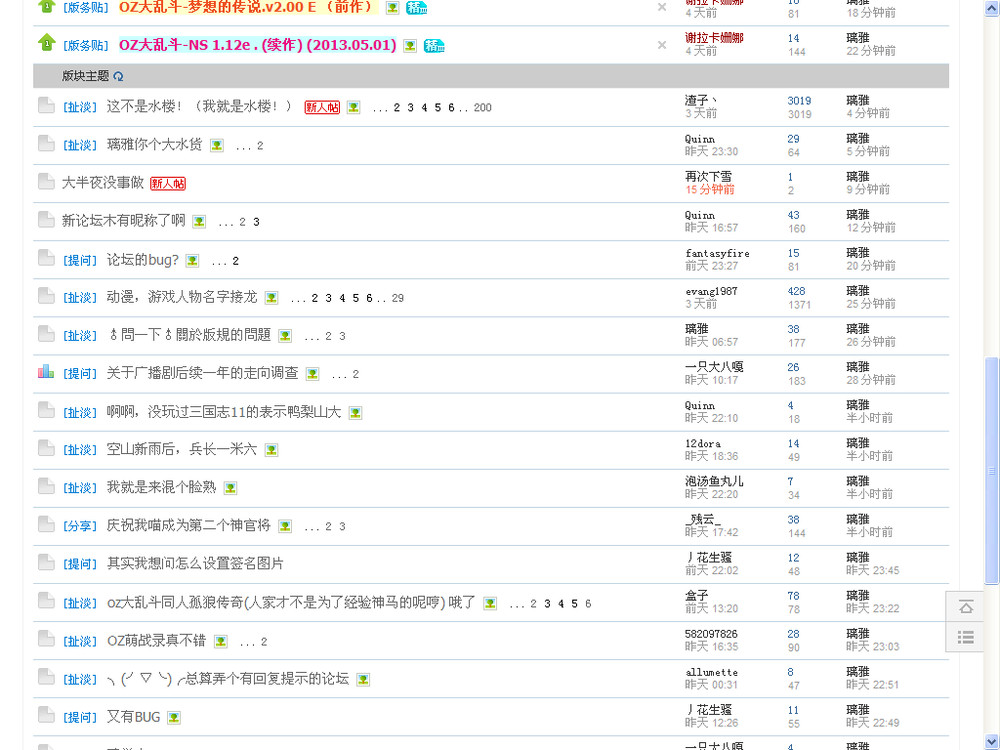Click the image icon after oz大乱斗同人孤狼传奇 title

tap(490, 603)
